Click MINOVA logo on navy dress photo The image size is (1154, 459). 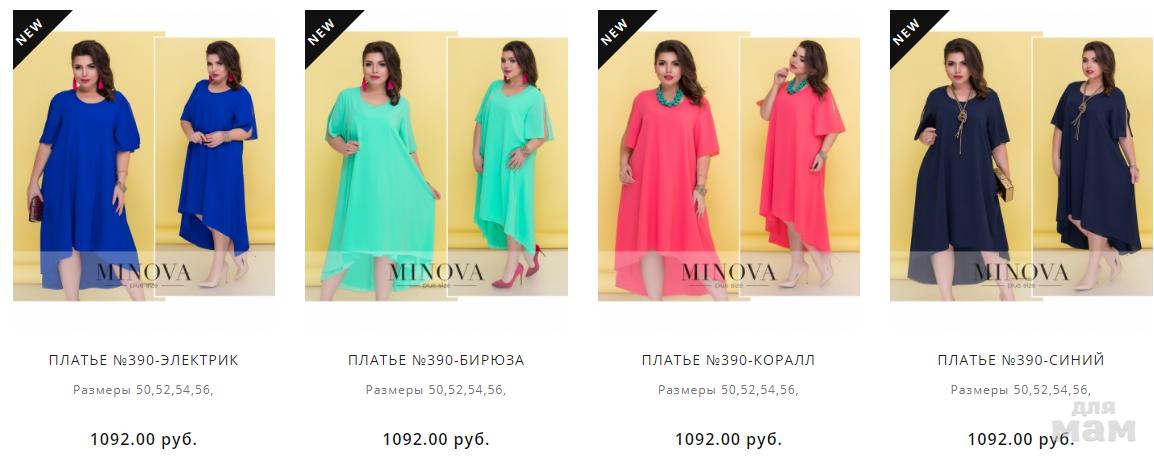[x=1020, y=274]
